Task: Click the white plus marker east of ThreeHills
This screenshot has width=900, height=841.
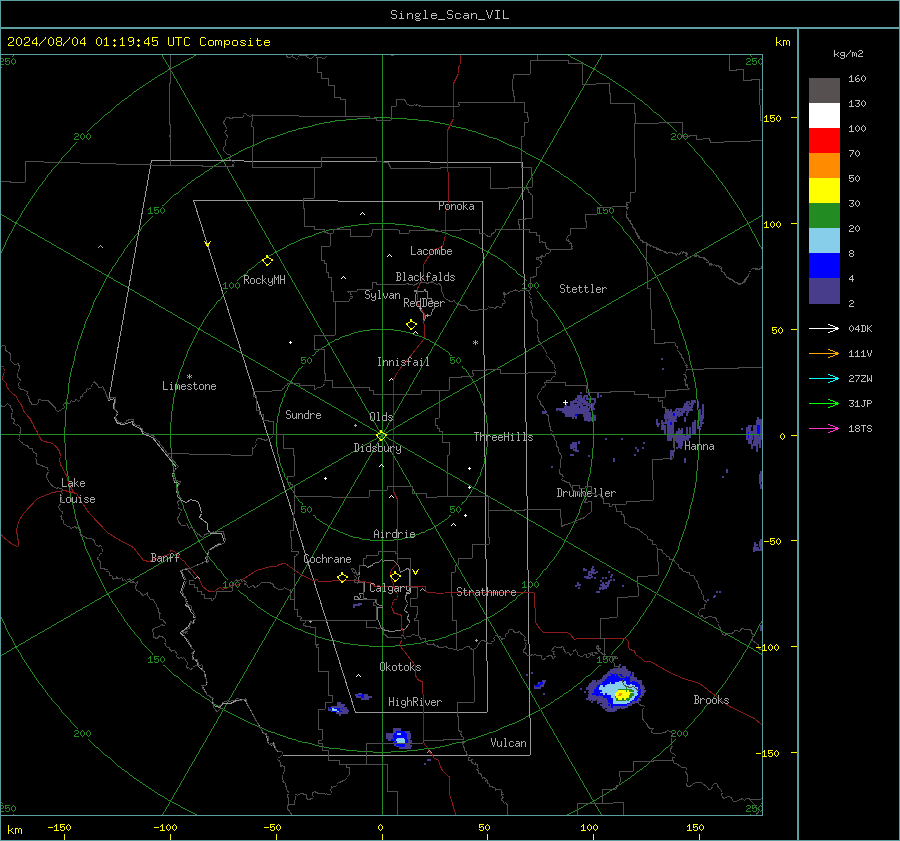Action: (x=565, y=403)
